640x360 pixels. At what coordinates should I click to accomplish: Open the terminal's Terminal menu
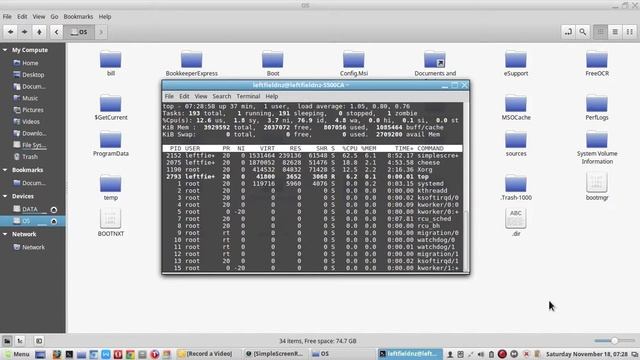(248, 96)
